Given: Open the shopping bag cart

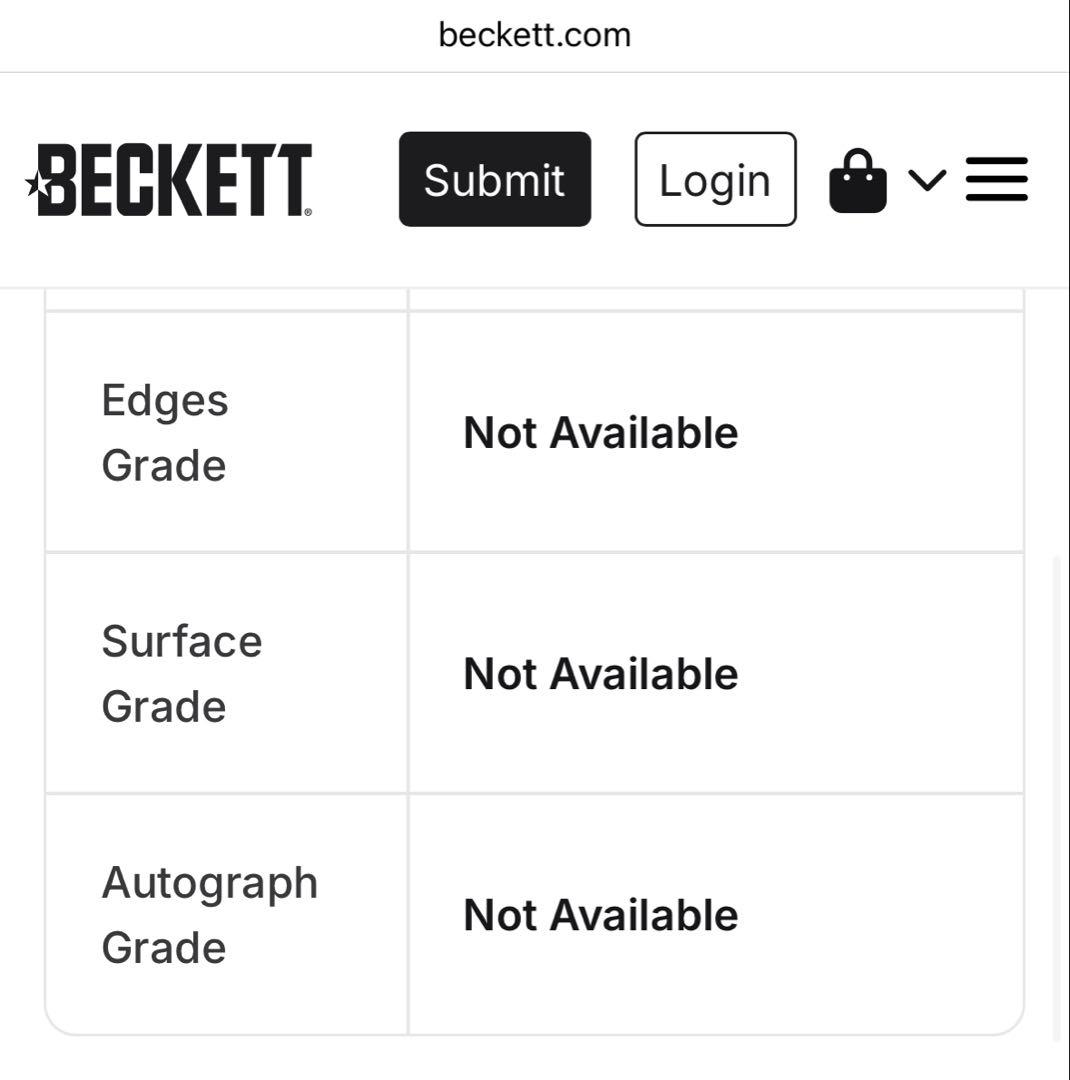Looking at the screenshot, I should point(857,181).
